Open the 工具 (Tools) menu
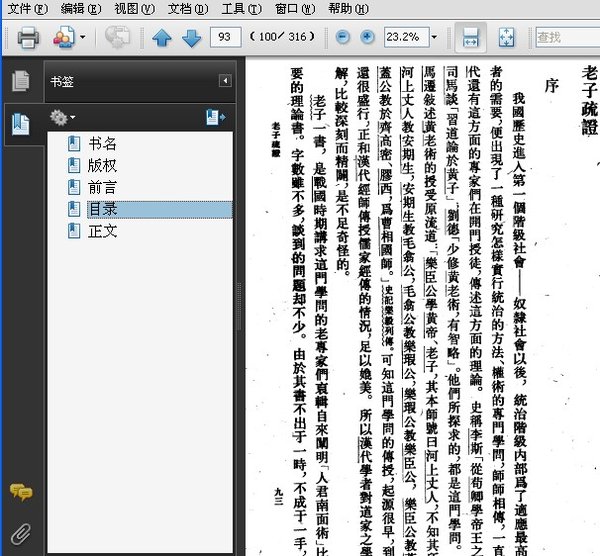The height and width of the screenshot is (556, 600). coord(241,8)
